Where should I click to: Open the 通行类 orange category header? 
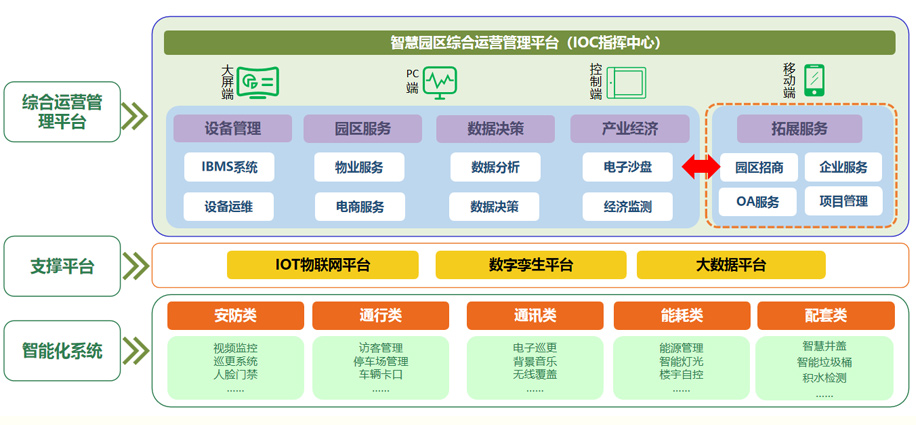tap(380, 316)
